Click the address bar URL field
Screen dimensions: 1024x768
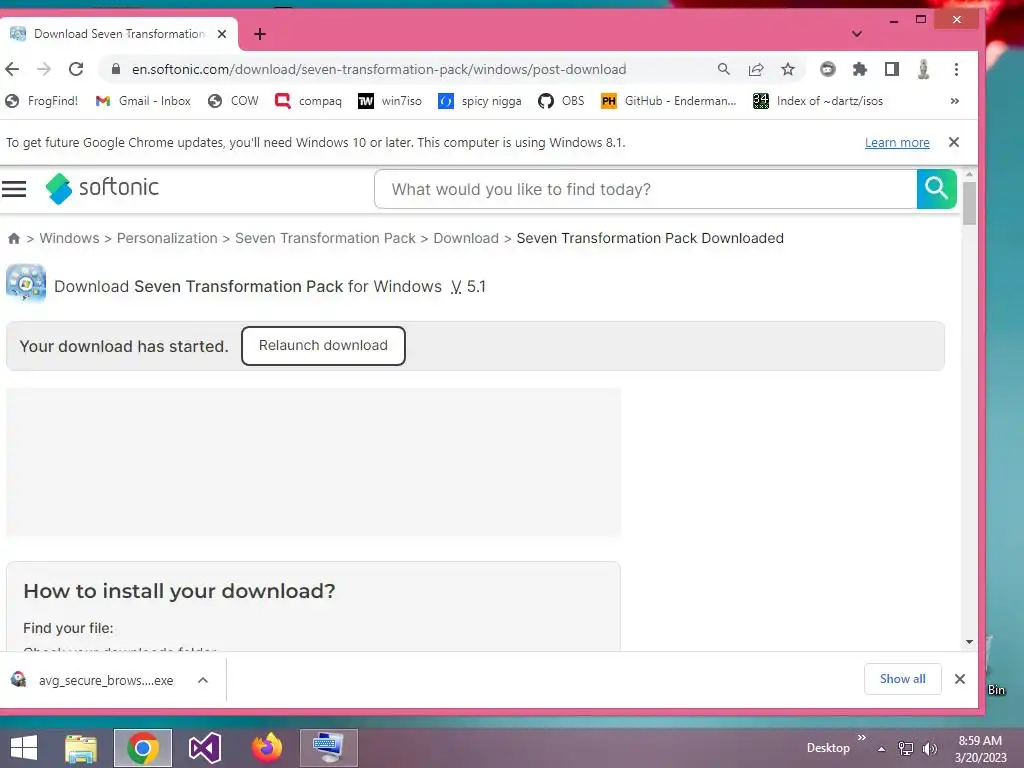tap(379, 69)
